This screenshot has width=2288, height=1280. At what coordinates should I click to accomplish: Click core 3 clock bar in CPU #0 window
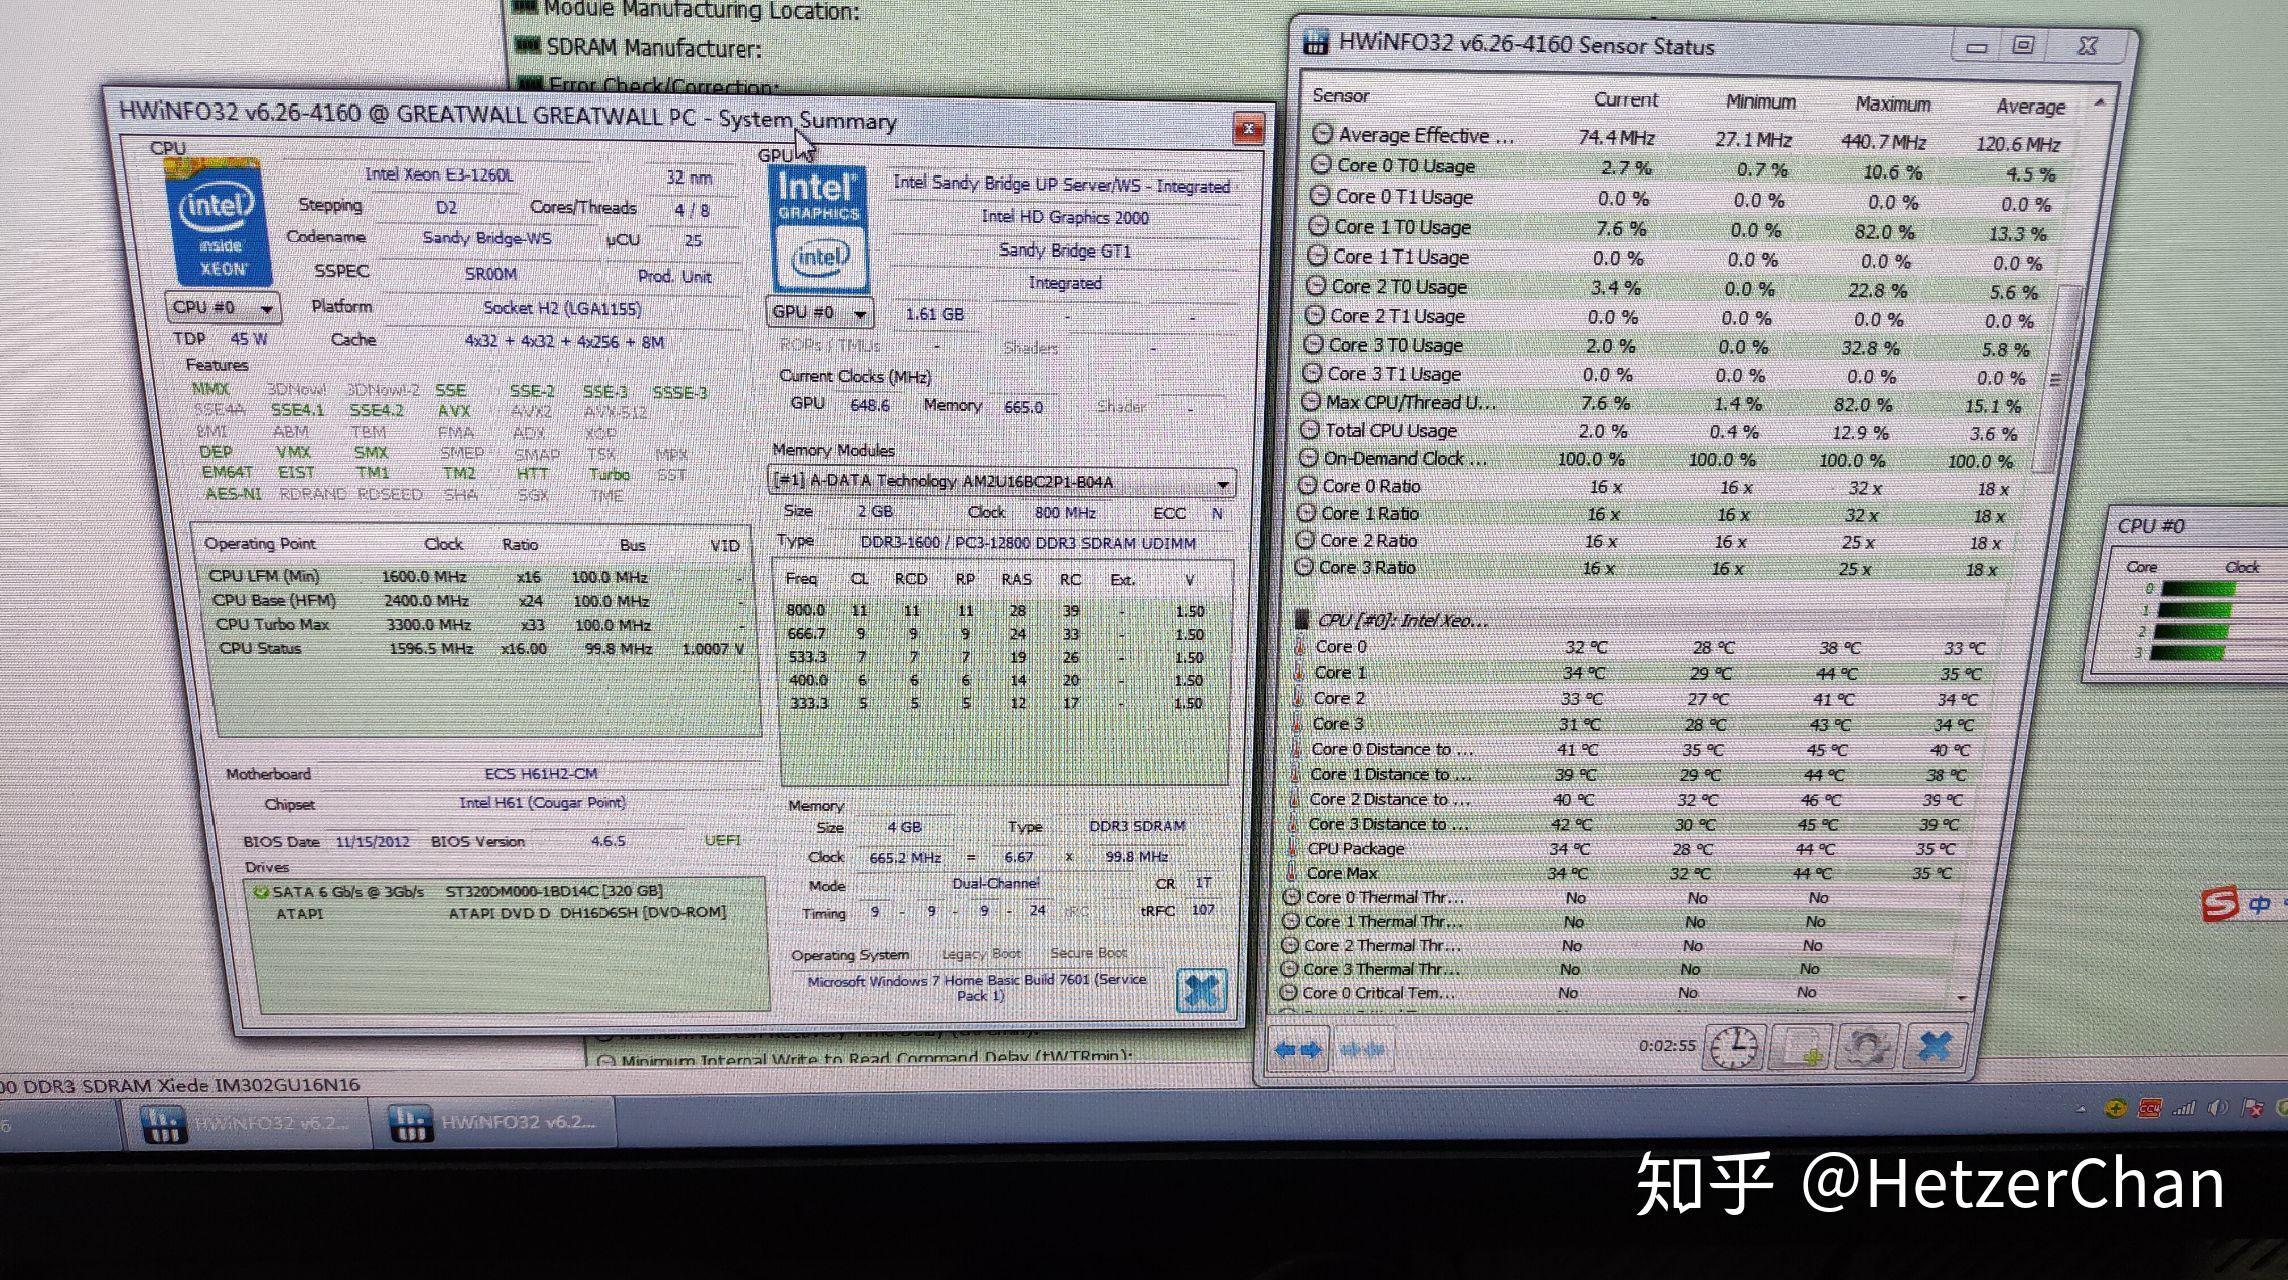[2187, 653]
